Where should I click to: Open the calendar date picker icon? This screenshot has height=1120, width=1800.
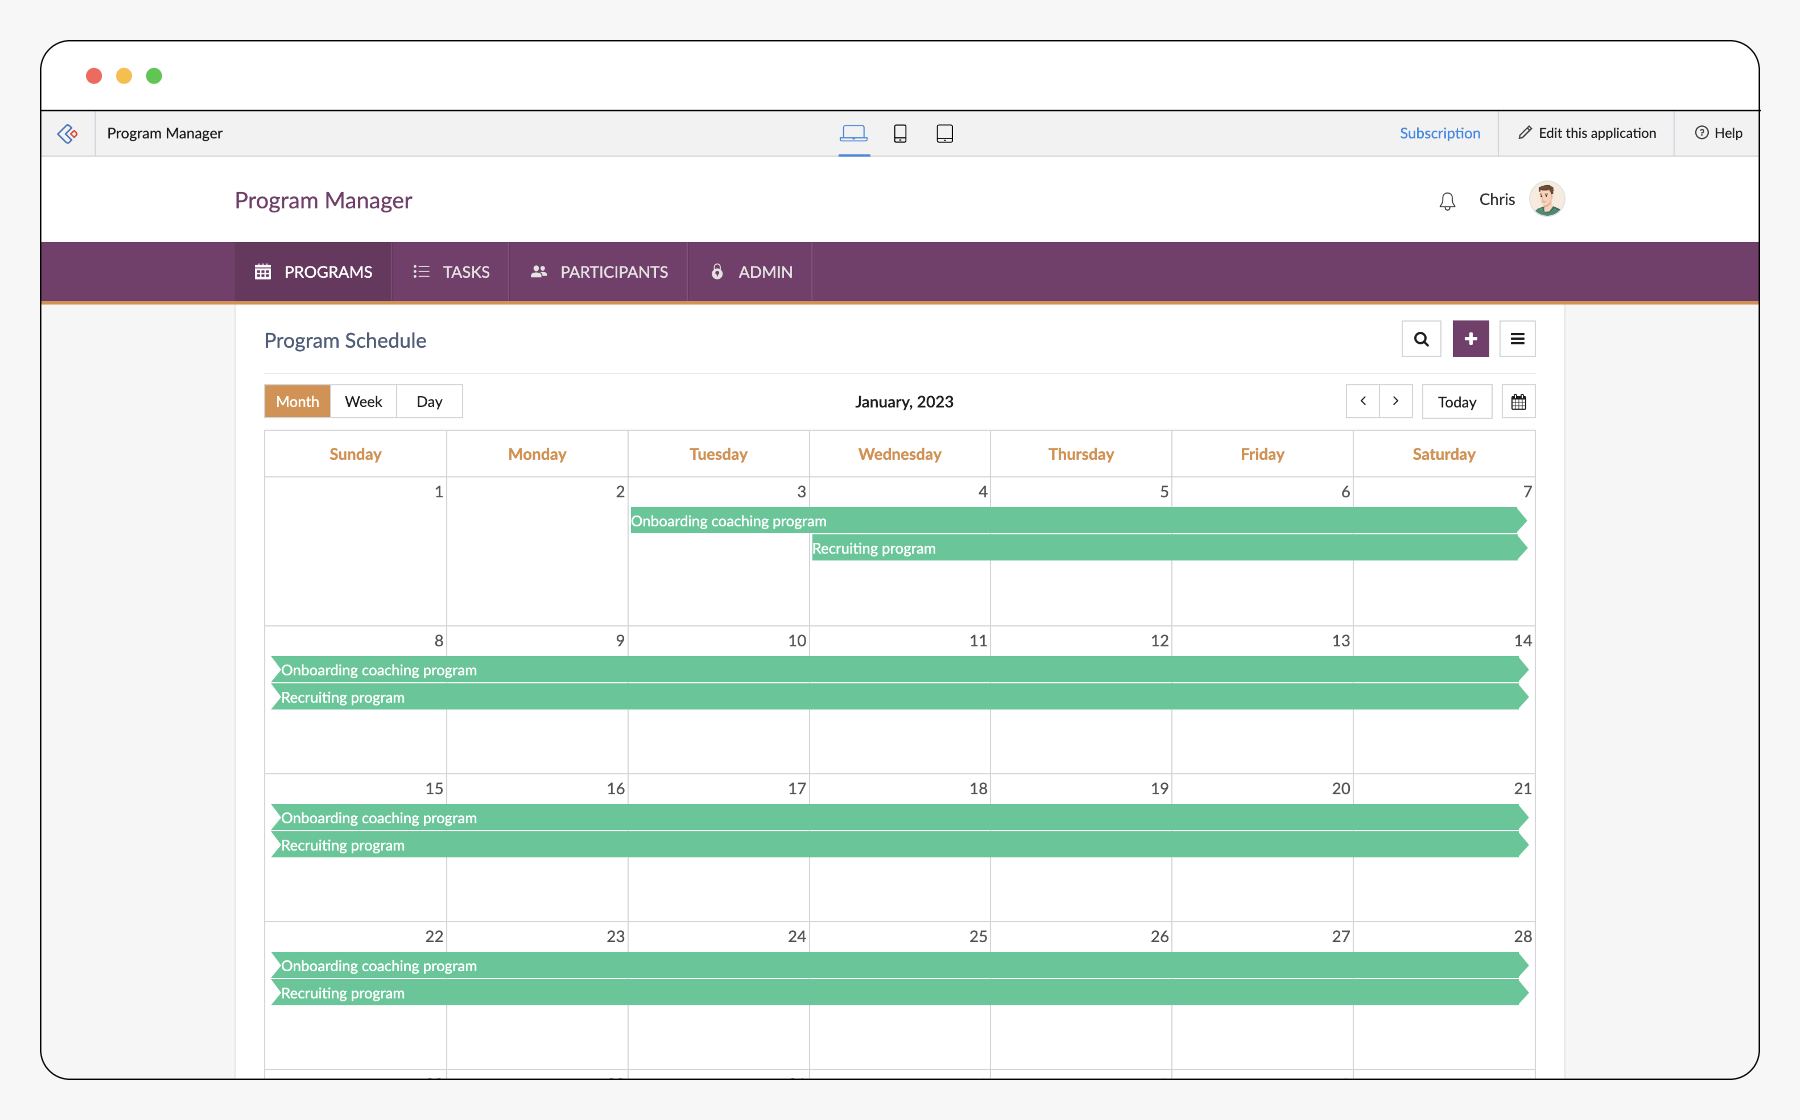pyautogui.click(x=1518, y=402)
